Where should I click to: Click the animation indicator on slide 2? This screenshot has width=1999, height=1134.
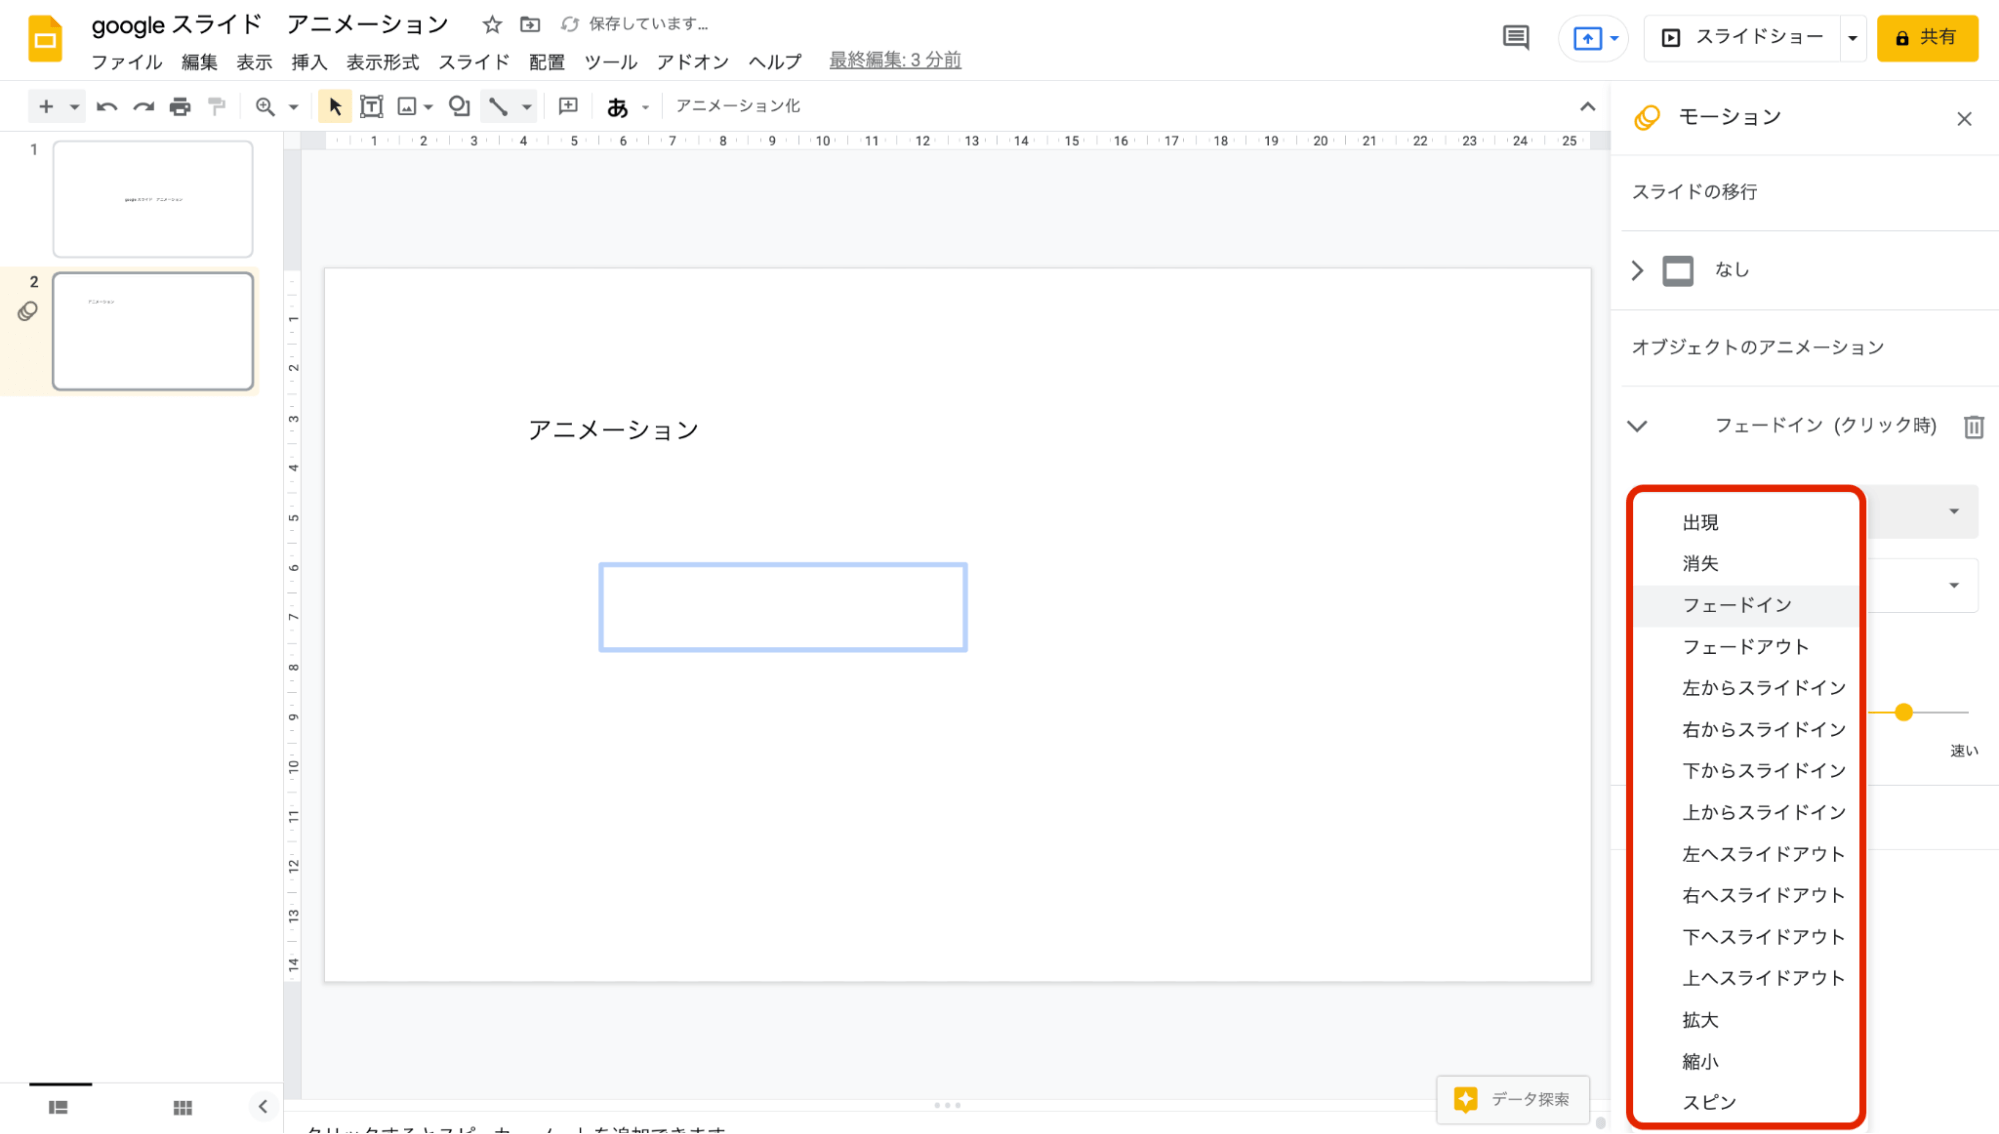[28, 312]
